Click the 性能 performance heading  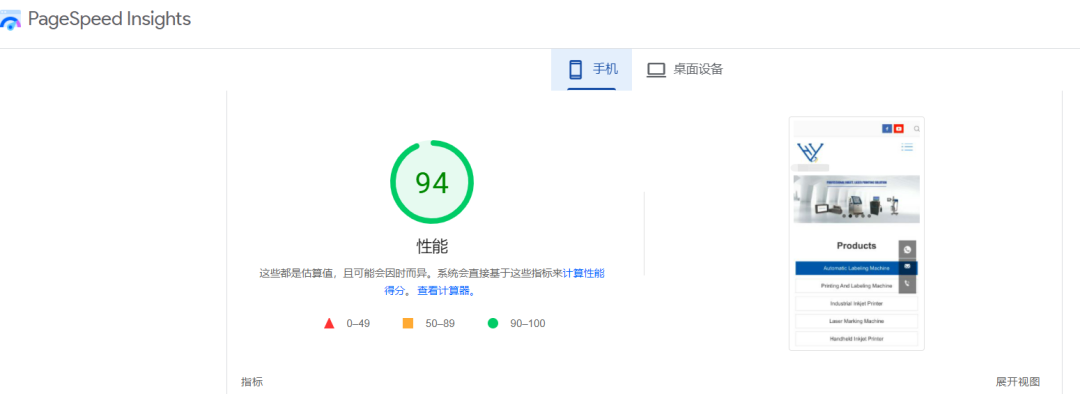click(x=432, y=246)
